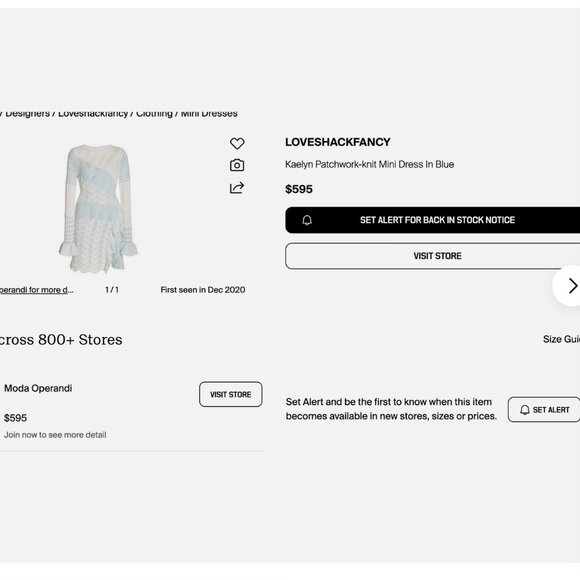Click the Operandi for more details link
Screen dimensions: 580x580
(x=36, y=290)
